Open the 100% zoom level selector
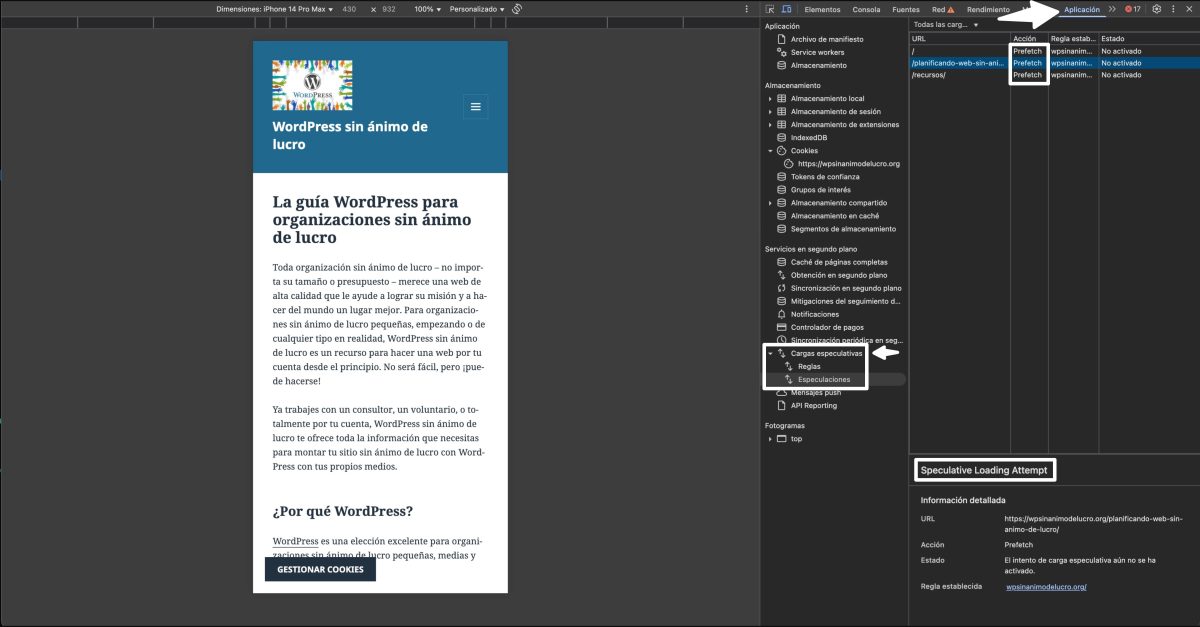The width and height of the screenshot is (1200, 627). [424, 9]
